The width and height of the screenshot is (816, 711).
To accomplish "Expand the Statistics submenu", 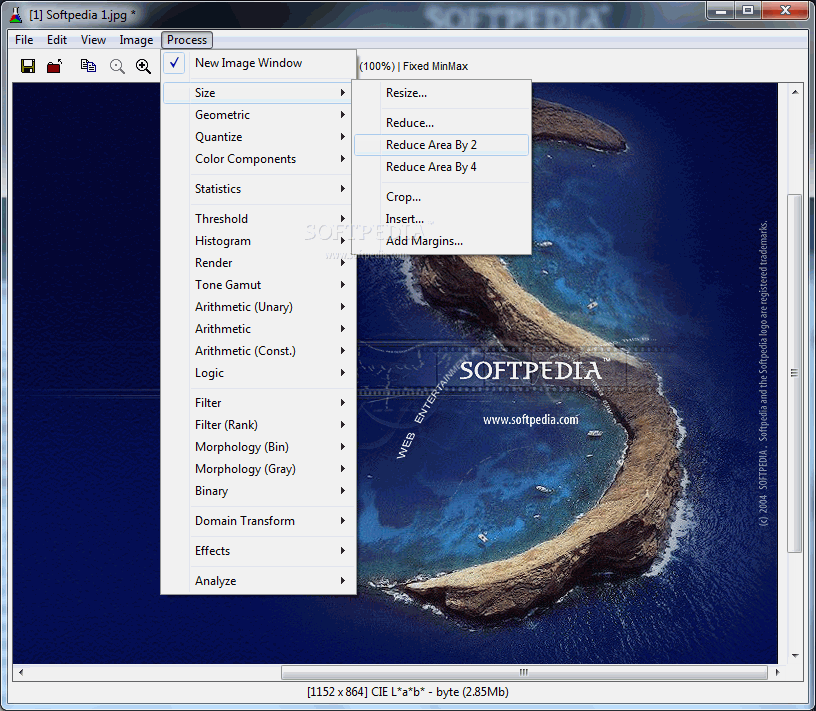I will coord(259,189).
